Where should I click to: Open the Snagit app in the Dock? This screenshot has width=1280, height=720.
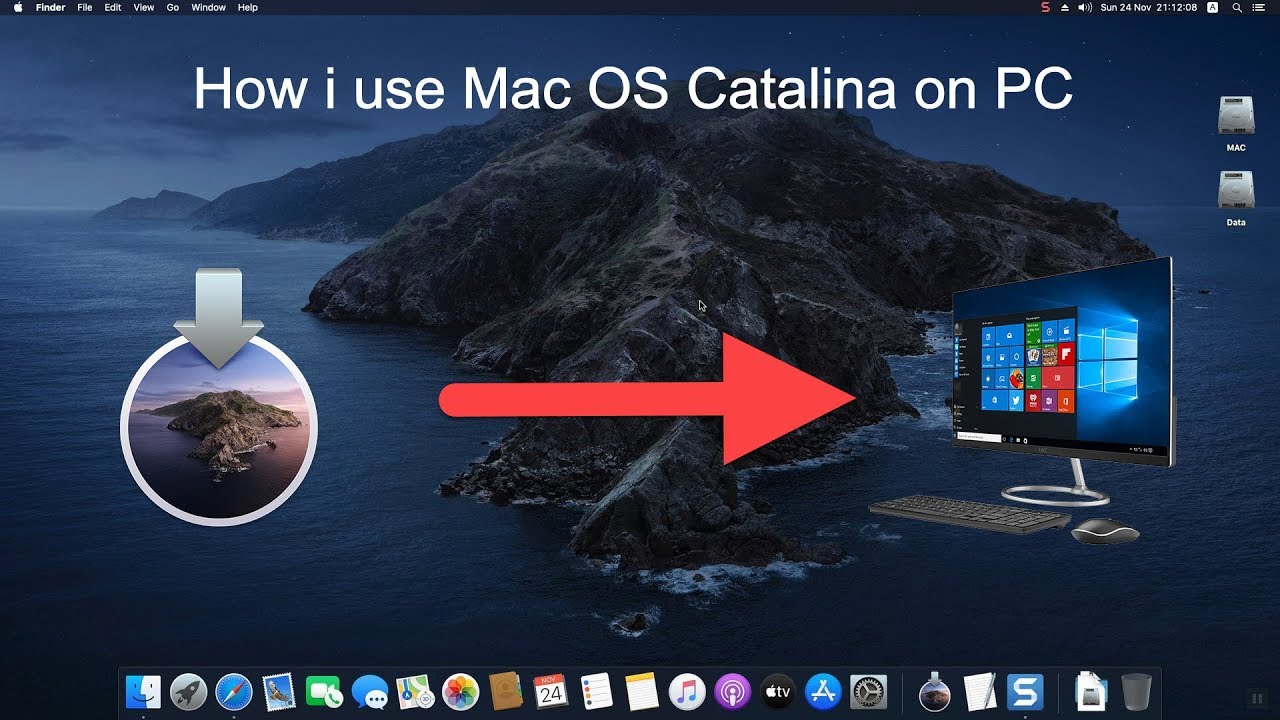[x=1026, y=691]
